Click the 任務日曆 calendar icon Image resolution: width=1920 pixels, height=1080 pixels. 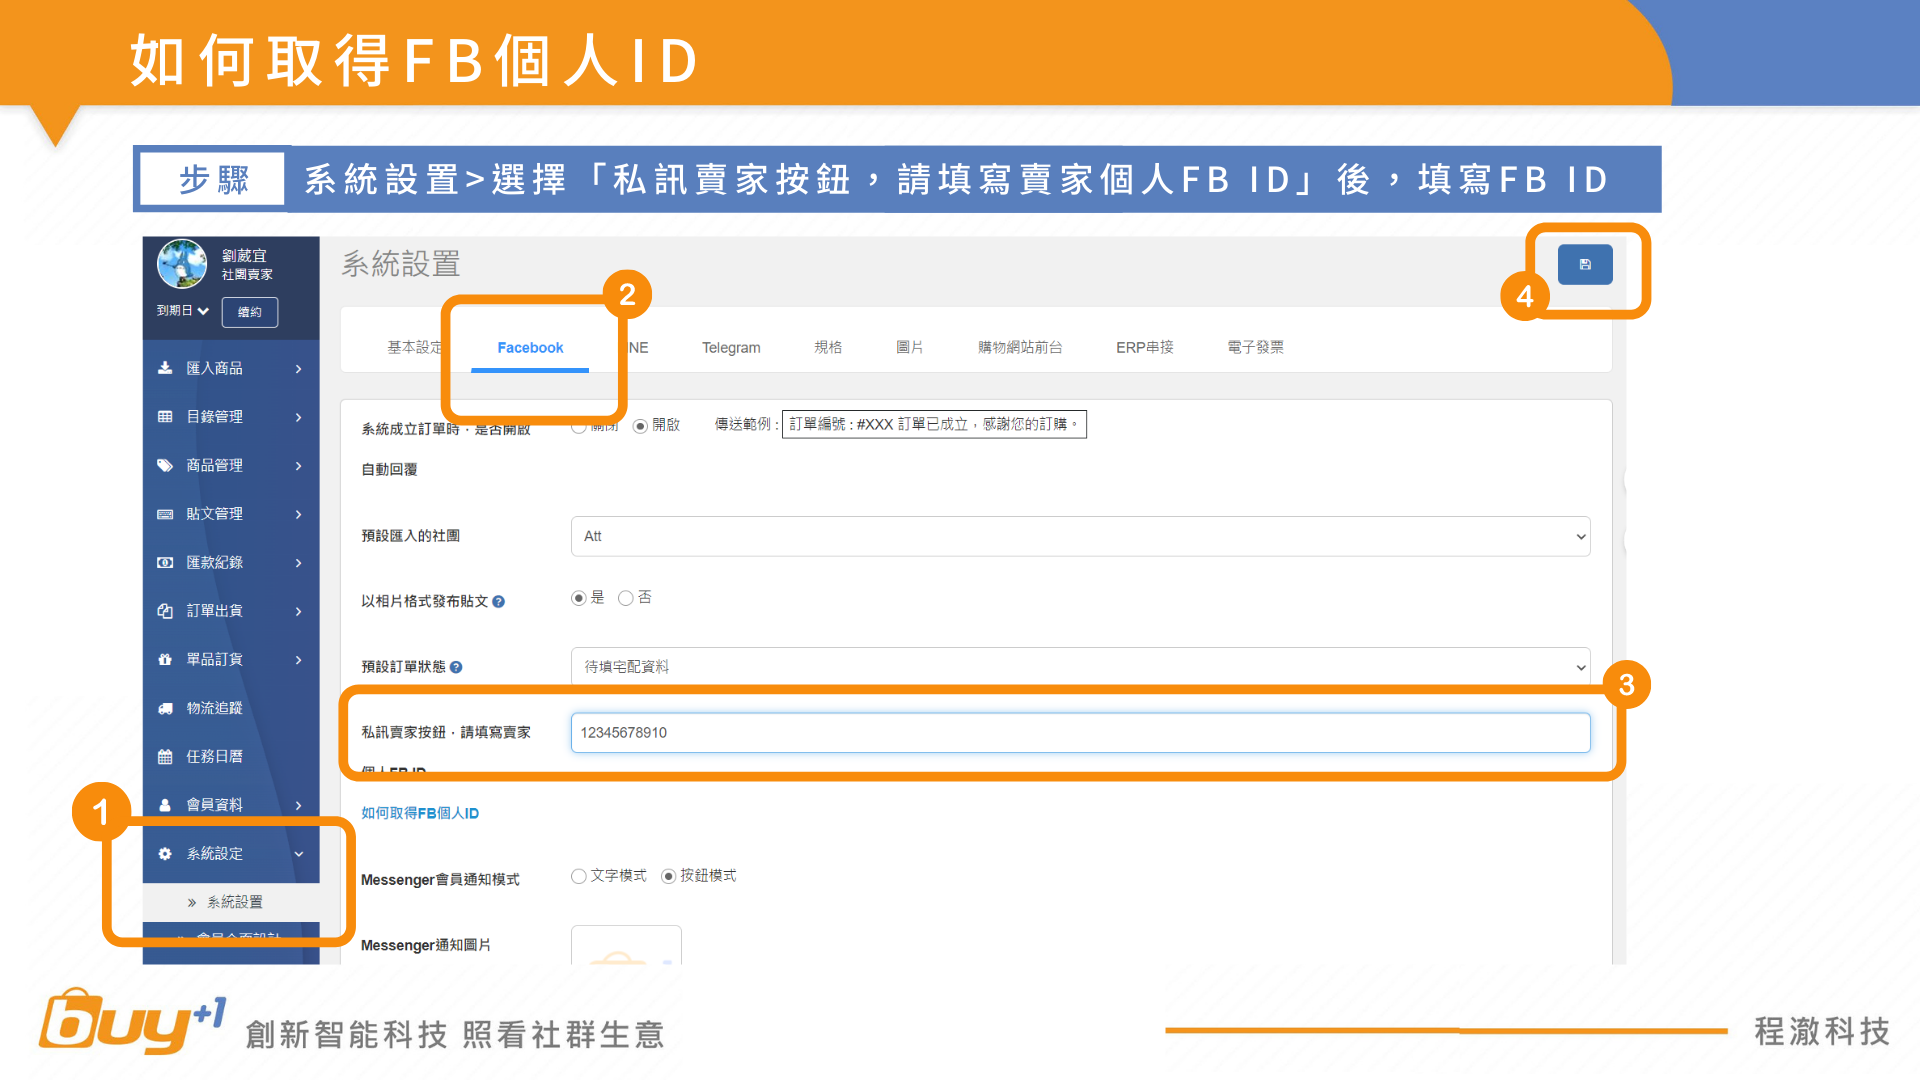tap(165, 757)
